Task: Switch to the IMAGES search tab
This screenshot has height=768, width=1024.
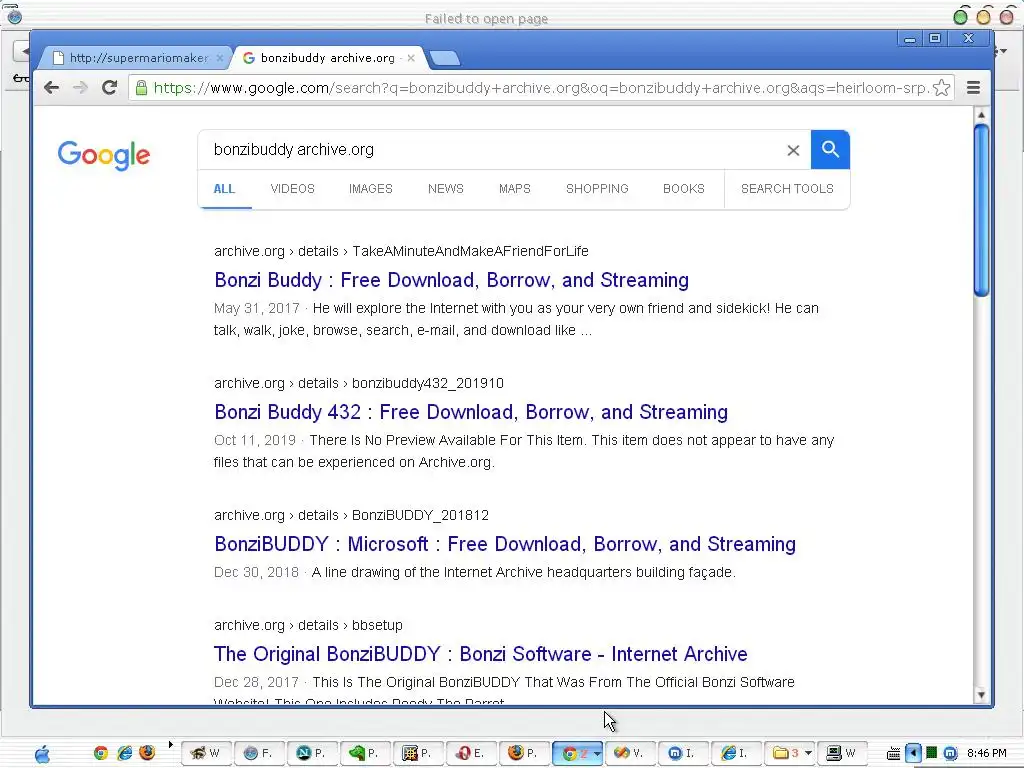Action: pyautogui.click(x=370, y=189)
